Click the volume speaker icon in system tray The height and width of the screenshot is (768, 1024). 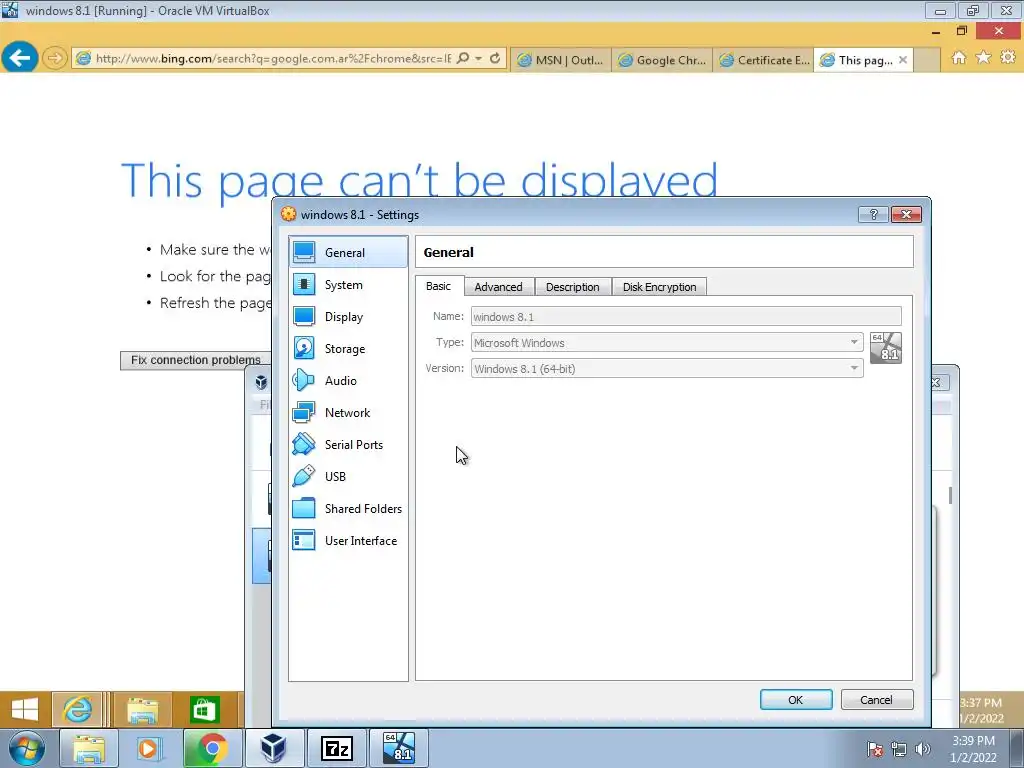(x=923, y=749)
